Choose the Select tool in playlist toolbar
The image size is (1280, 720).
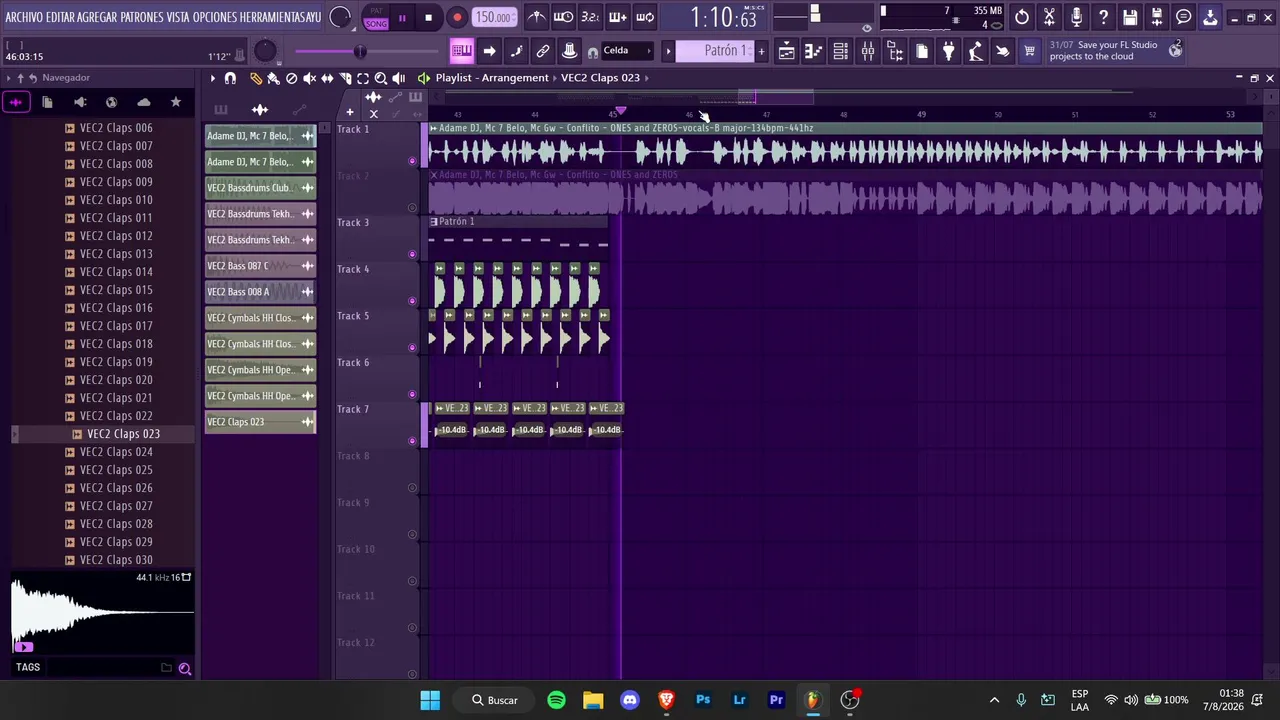click(363, 78)
